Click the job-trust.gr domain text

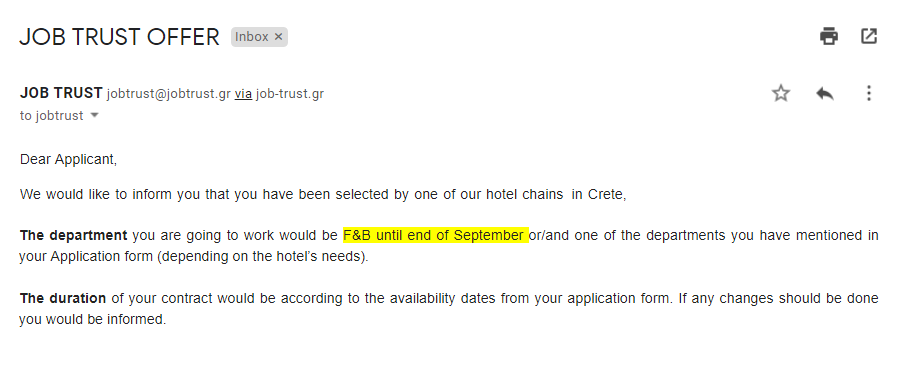(x=290, y=94)
